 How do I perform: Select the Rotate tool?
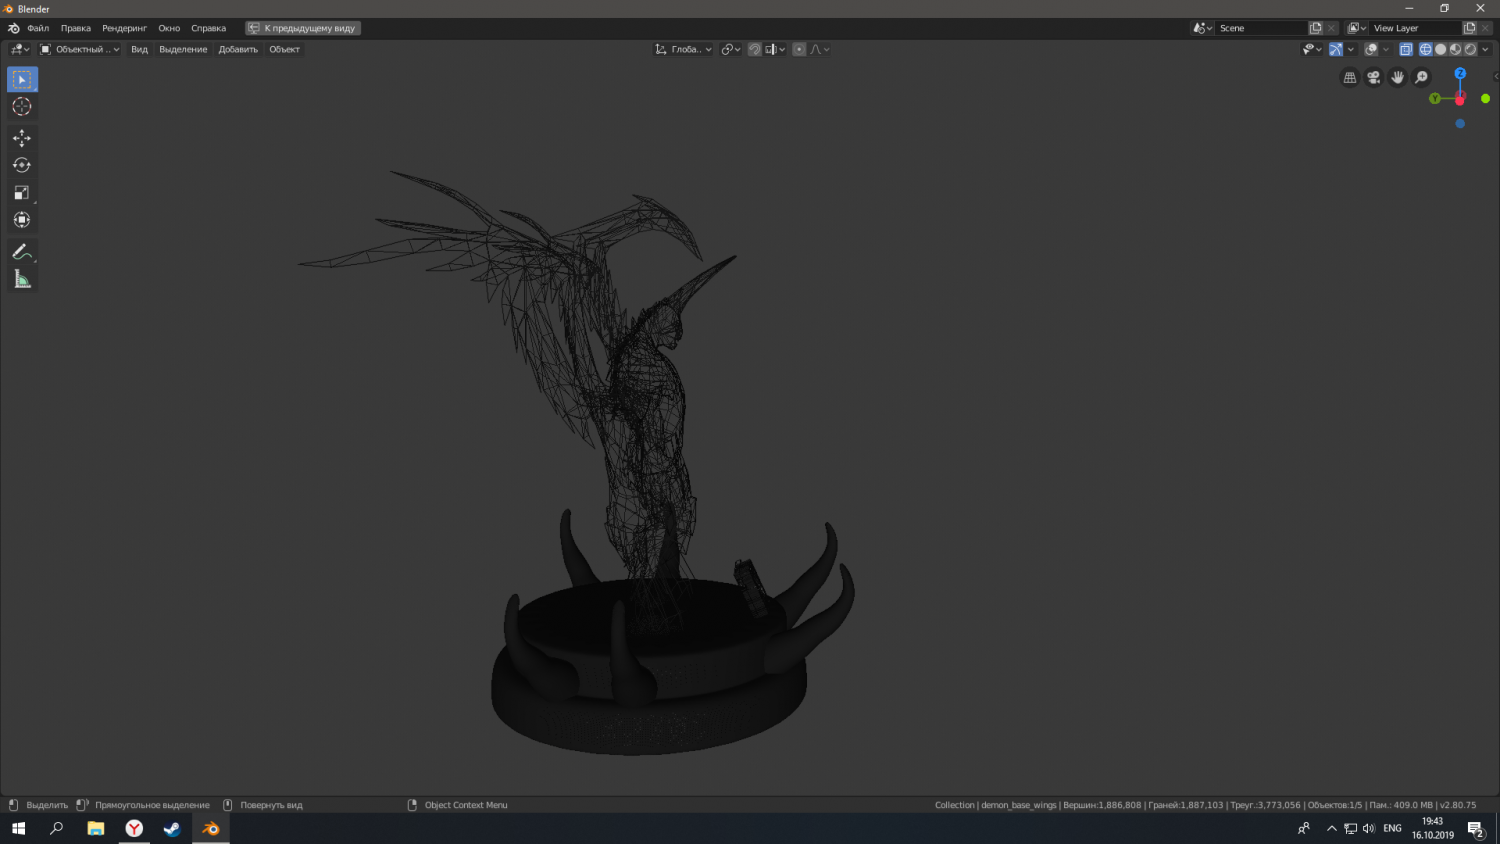click(x=22, y=165)
